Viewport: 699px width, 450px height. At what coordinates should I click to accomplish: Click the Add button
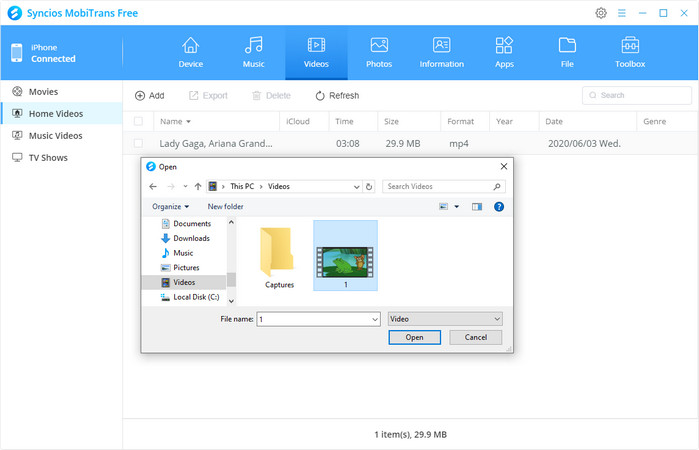pyautogui.click(x=150, y=95)
